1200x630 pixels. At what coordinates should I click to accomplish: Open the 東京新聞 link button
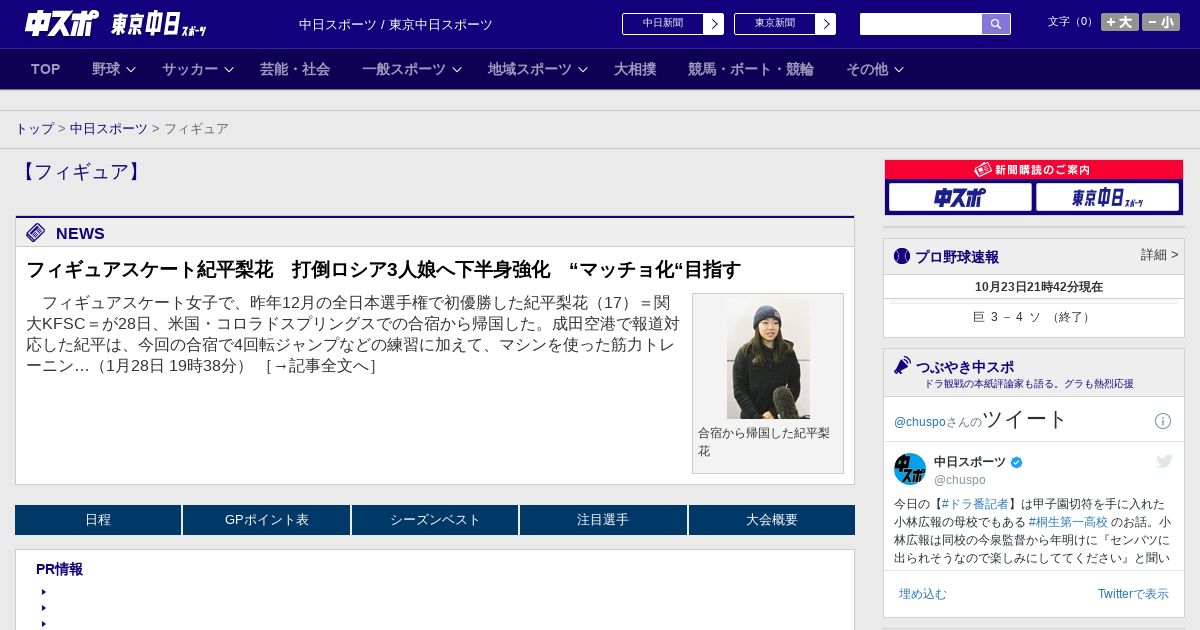click(775, 24)
